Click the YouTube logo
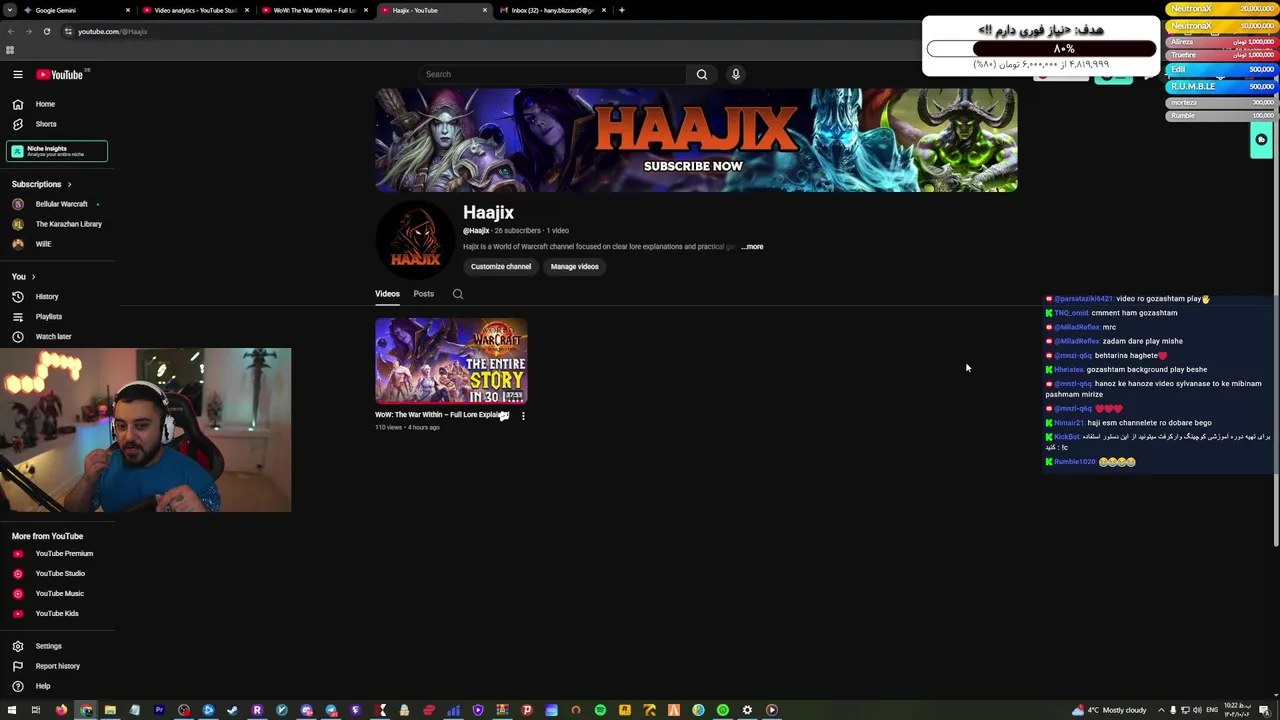1280x720 pixels. (60, 74)
